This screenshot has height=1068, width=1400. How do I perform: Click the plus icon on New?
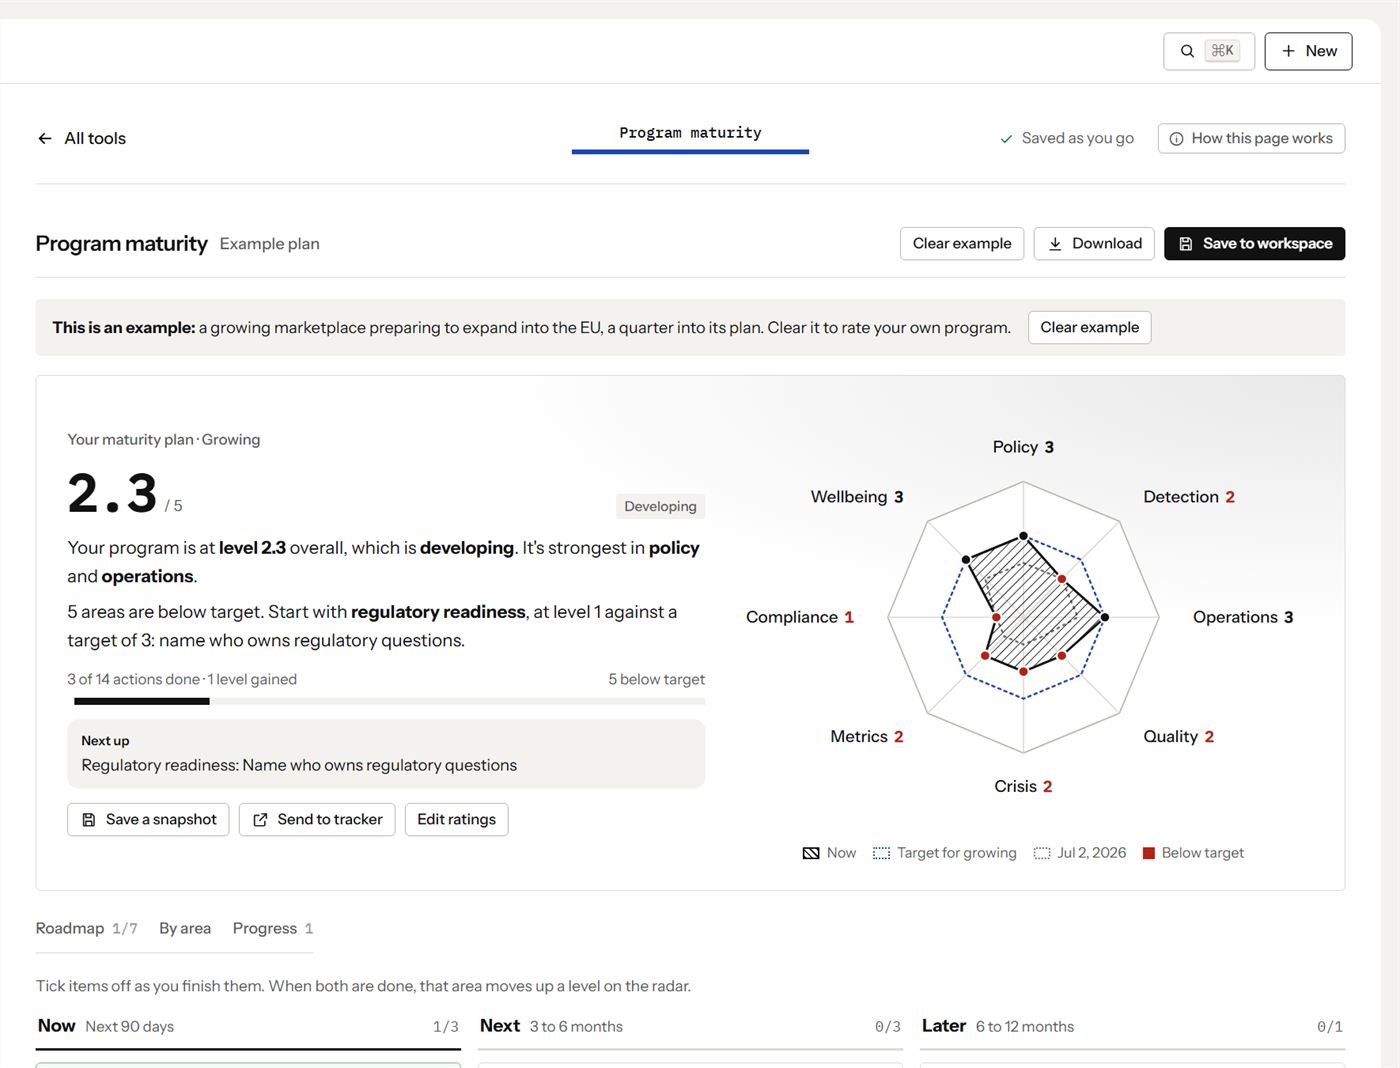click(x=1289, y=51)
